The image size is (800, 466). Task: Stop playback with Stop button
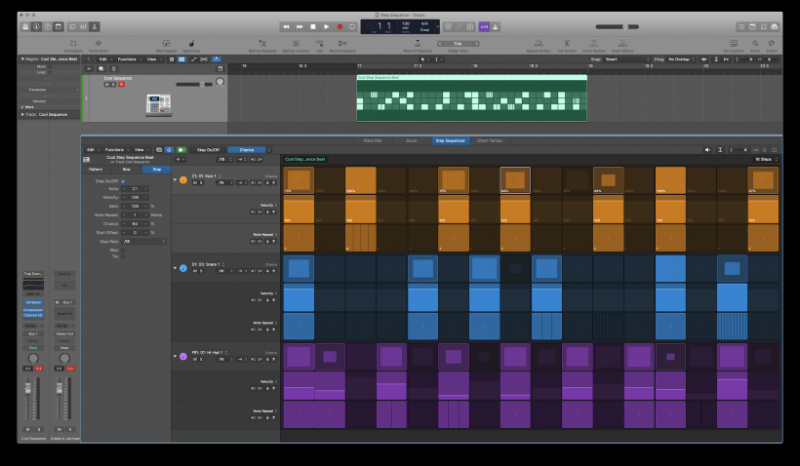point(313,27)
